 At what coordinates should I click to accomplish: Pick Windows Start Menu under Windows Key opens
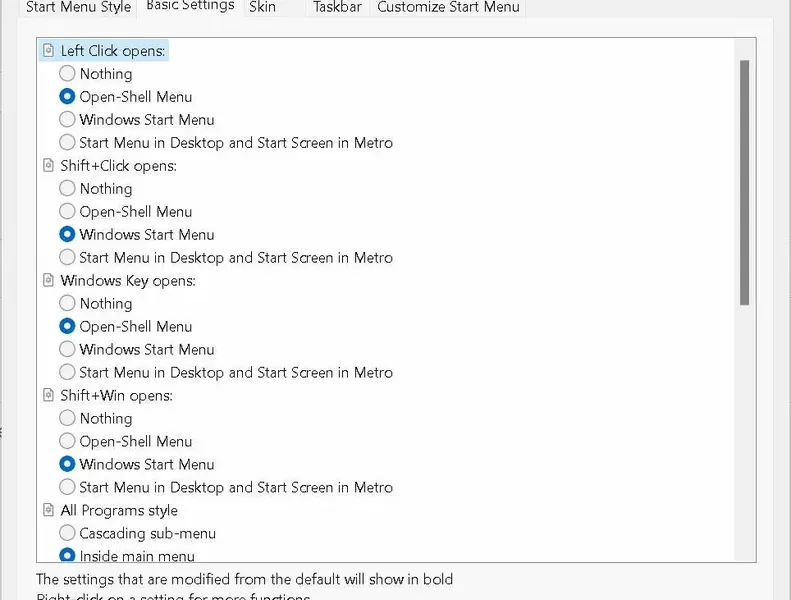point(67,350)
